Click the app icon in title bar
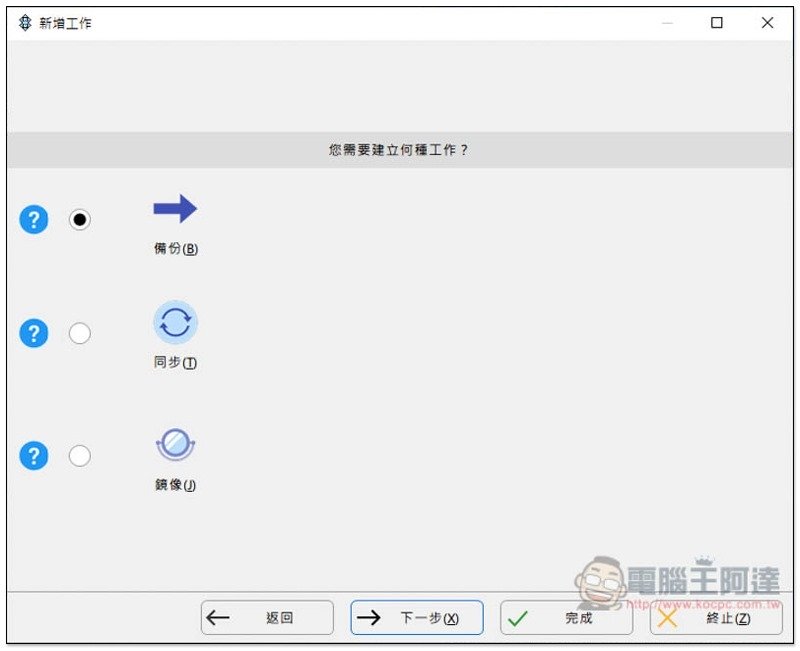The width and height of the screenshot is (800, 651). click(x=25, y=23)
